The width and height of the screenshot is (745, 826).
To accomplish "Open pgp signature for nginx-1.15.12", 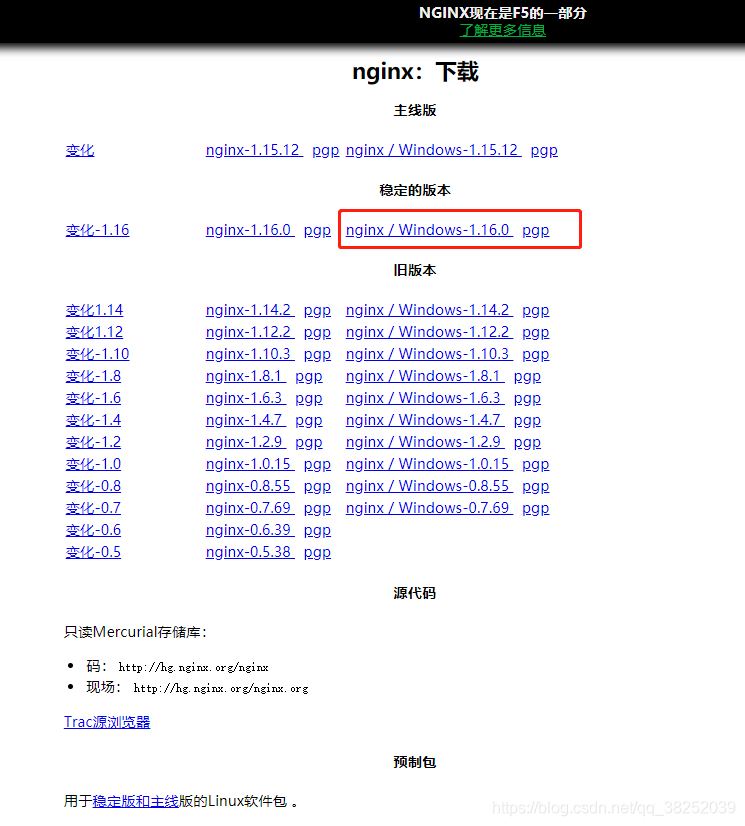I will click(x=326, y=150).
